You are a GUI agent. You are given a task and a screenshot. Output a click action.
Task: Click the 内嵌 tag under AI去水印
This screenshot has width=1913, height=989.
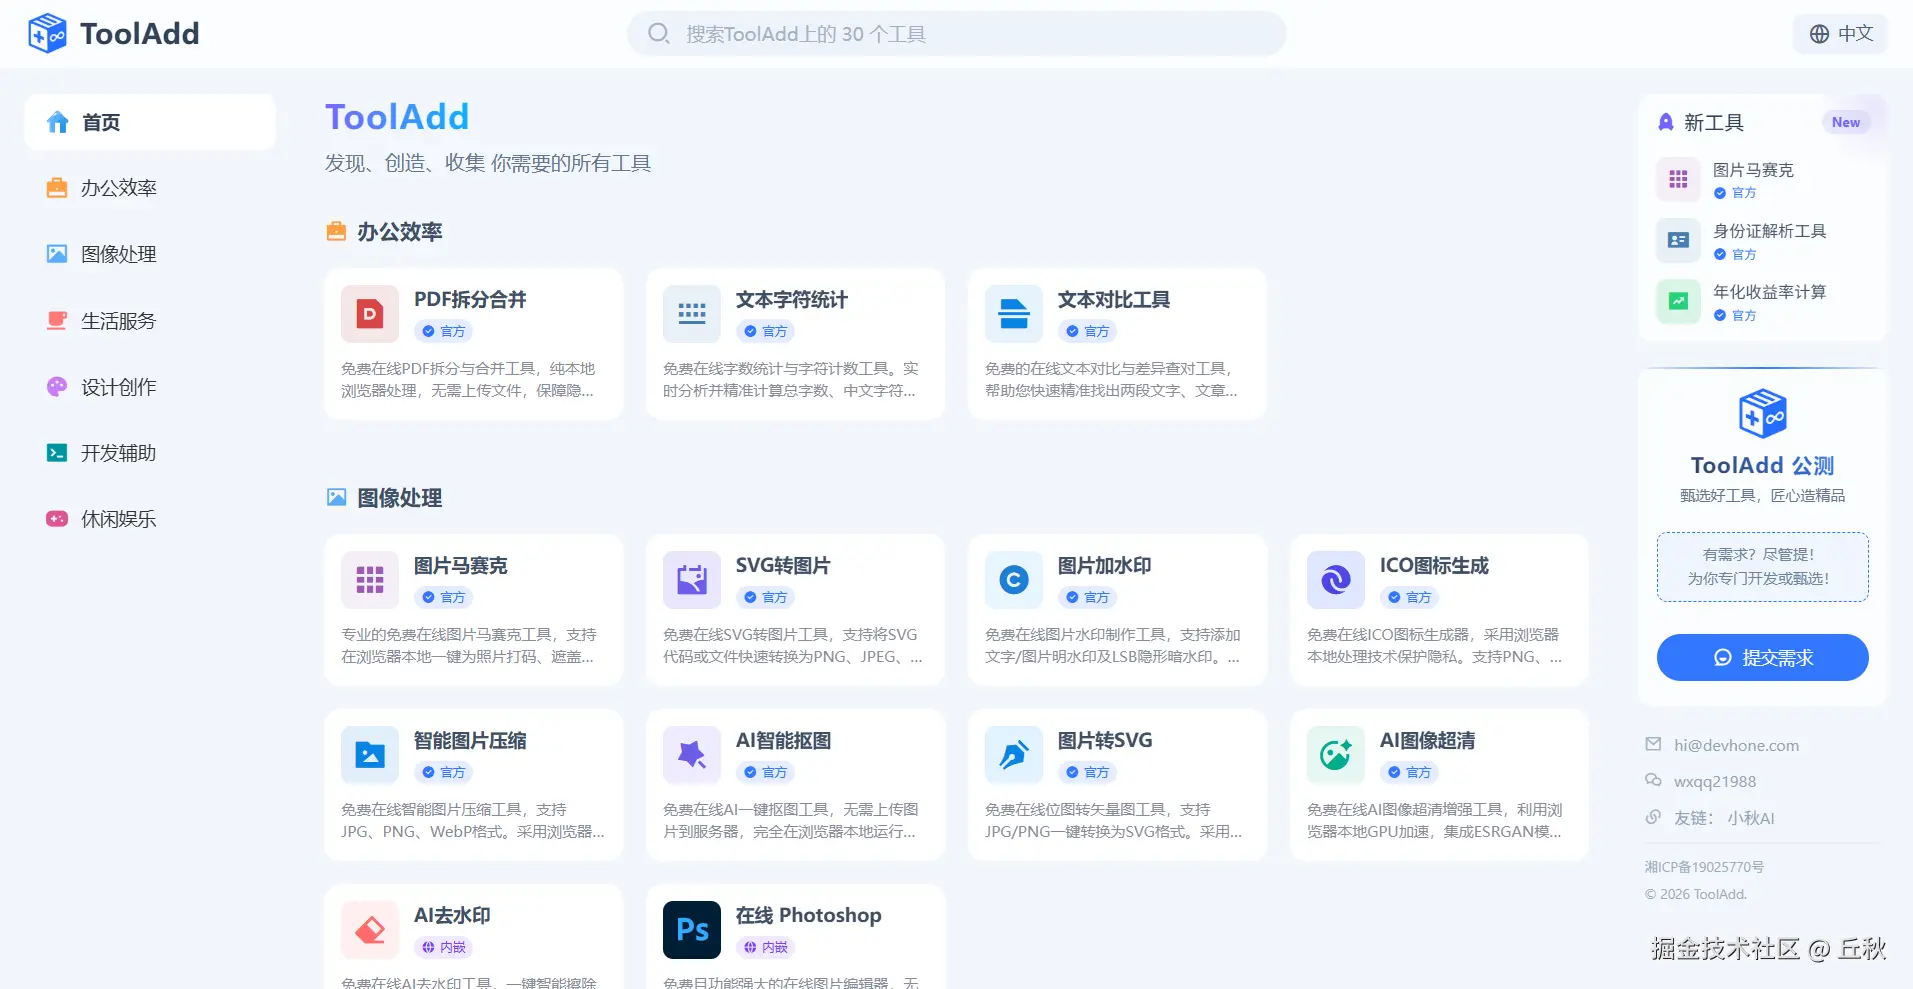(x=444, y=947)
